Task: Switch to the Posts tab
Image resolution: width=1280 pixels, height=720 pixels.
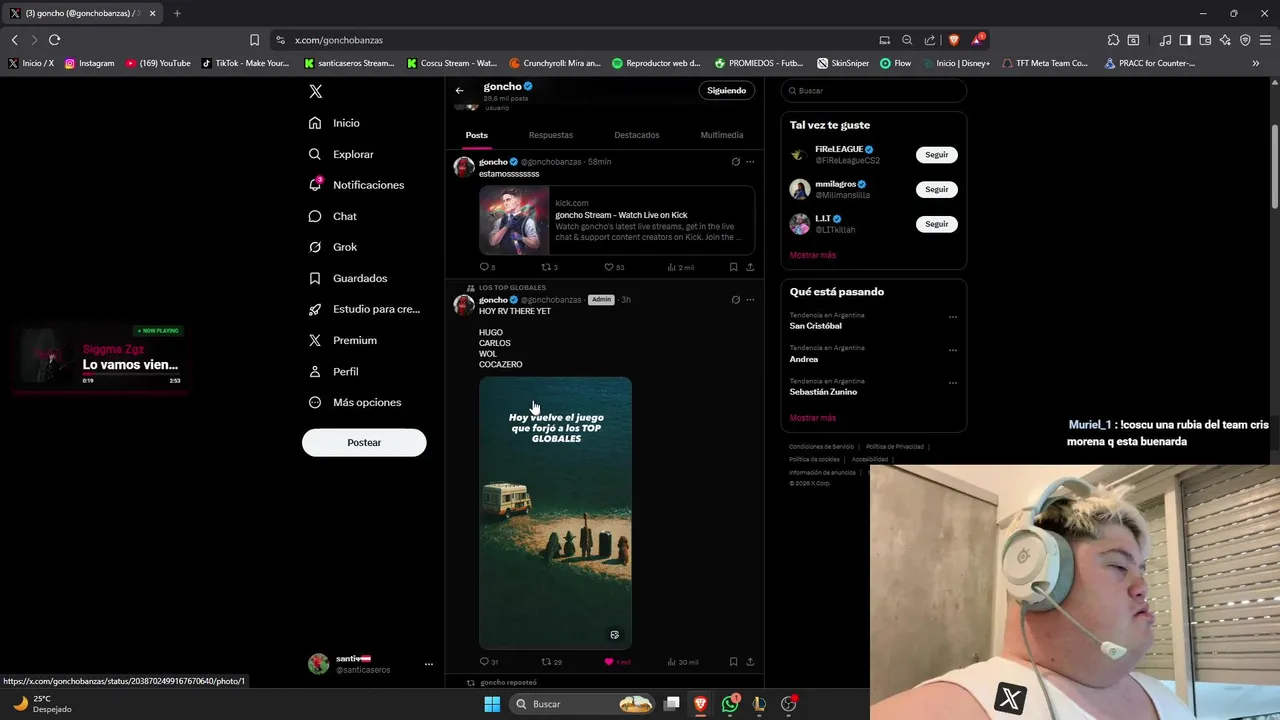Action: click(x=477, y=135)
